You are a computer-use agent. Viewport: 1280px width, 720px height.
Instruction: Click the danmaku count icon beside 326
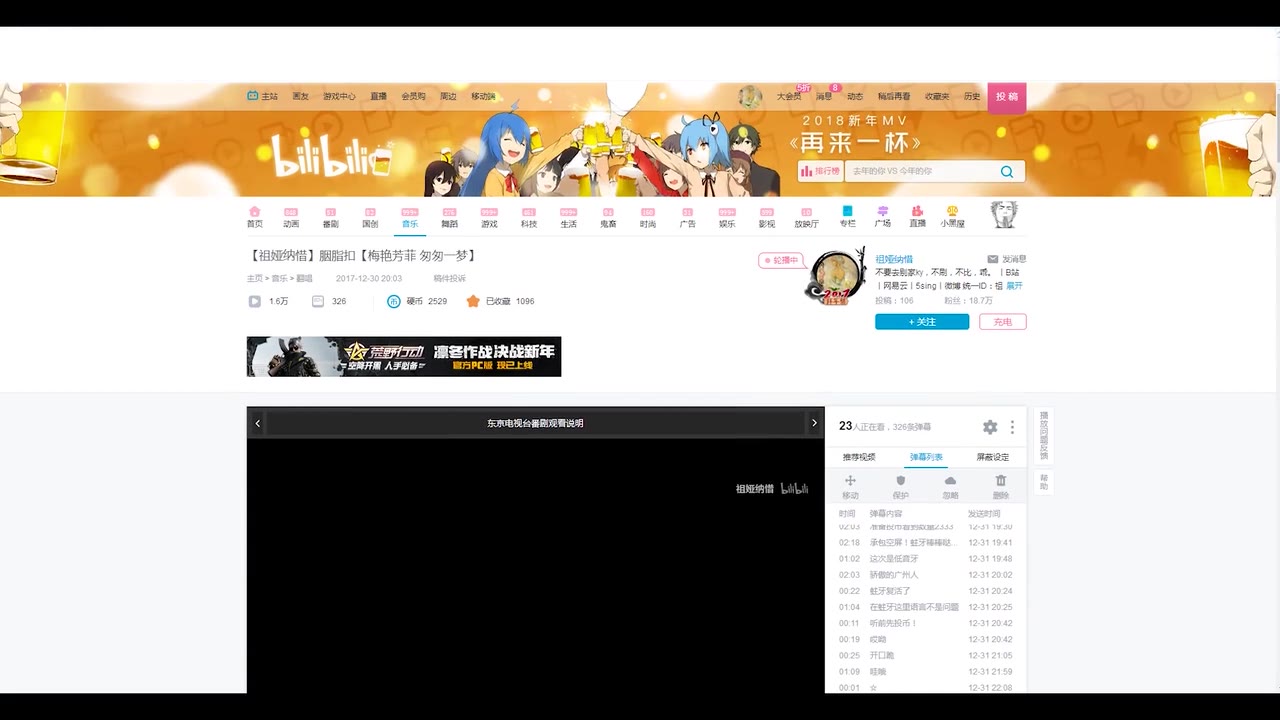[318, 301]
